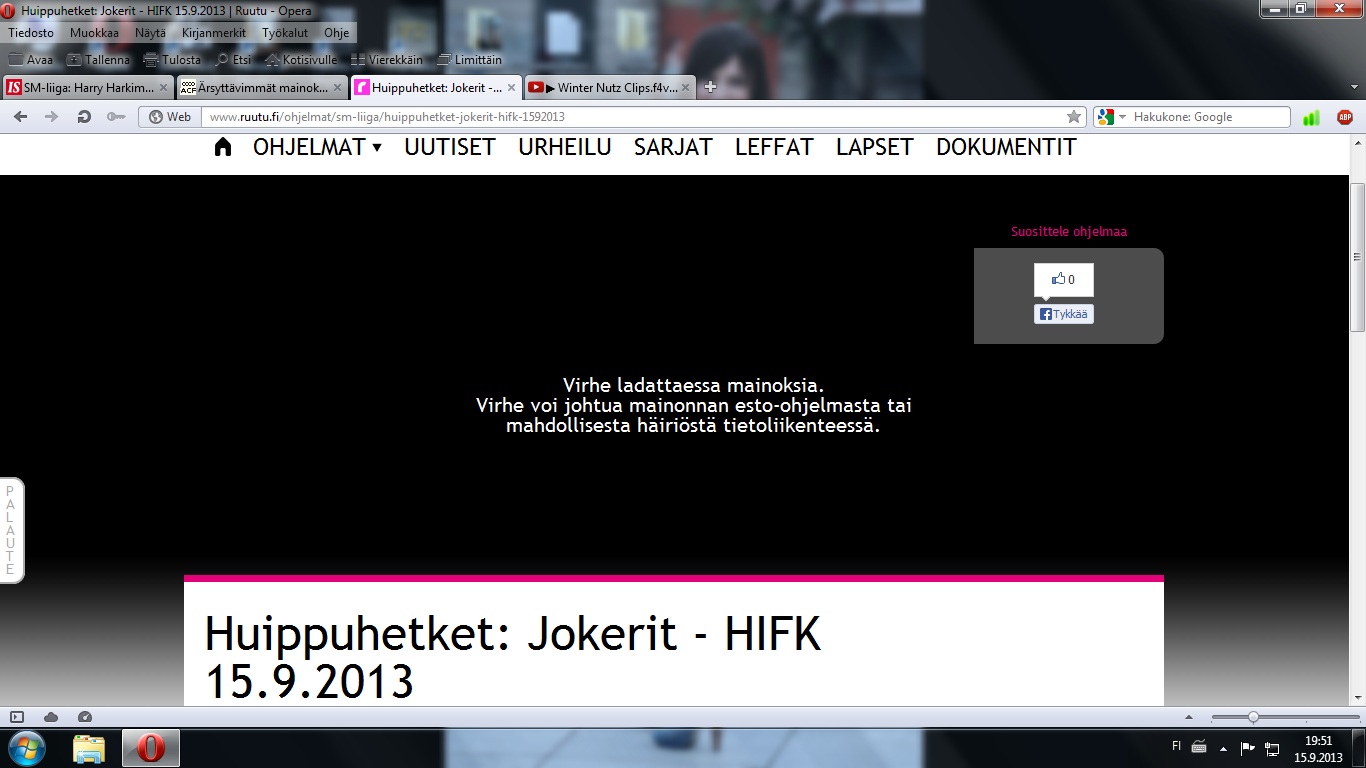Click the back arrow navigation button
1366x768 pixels.
point(20,117)
